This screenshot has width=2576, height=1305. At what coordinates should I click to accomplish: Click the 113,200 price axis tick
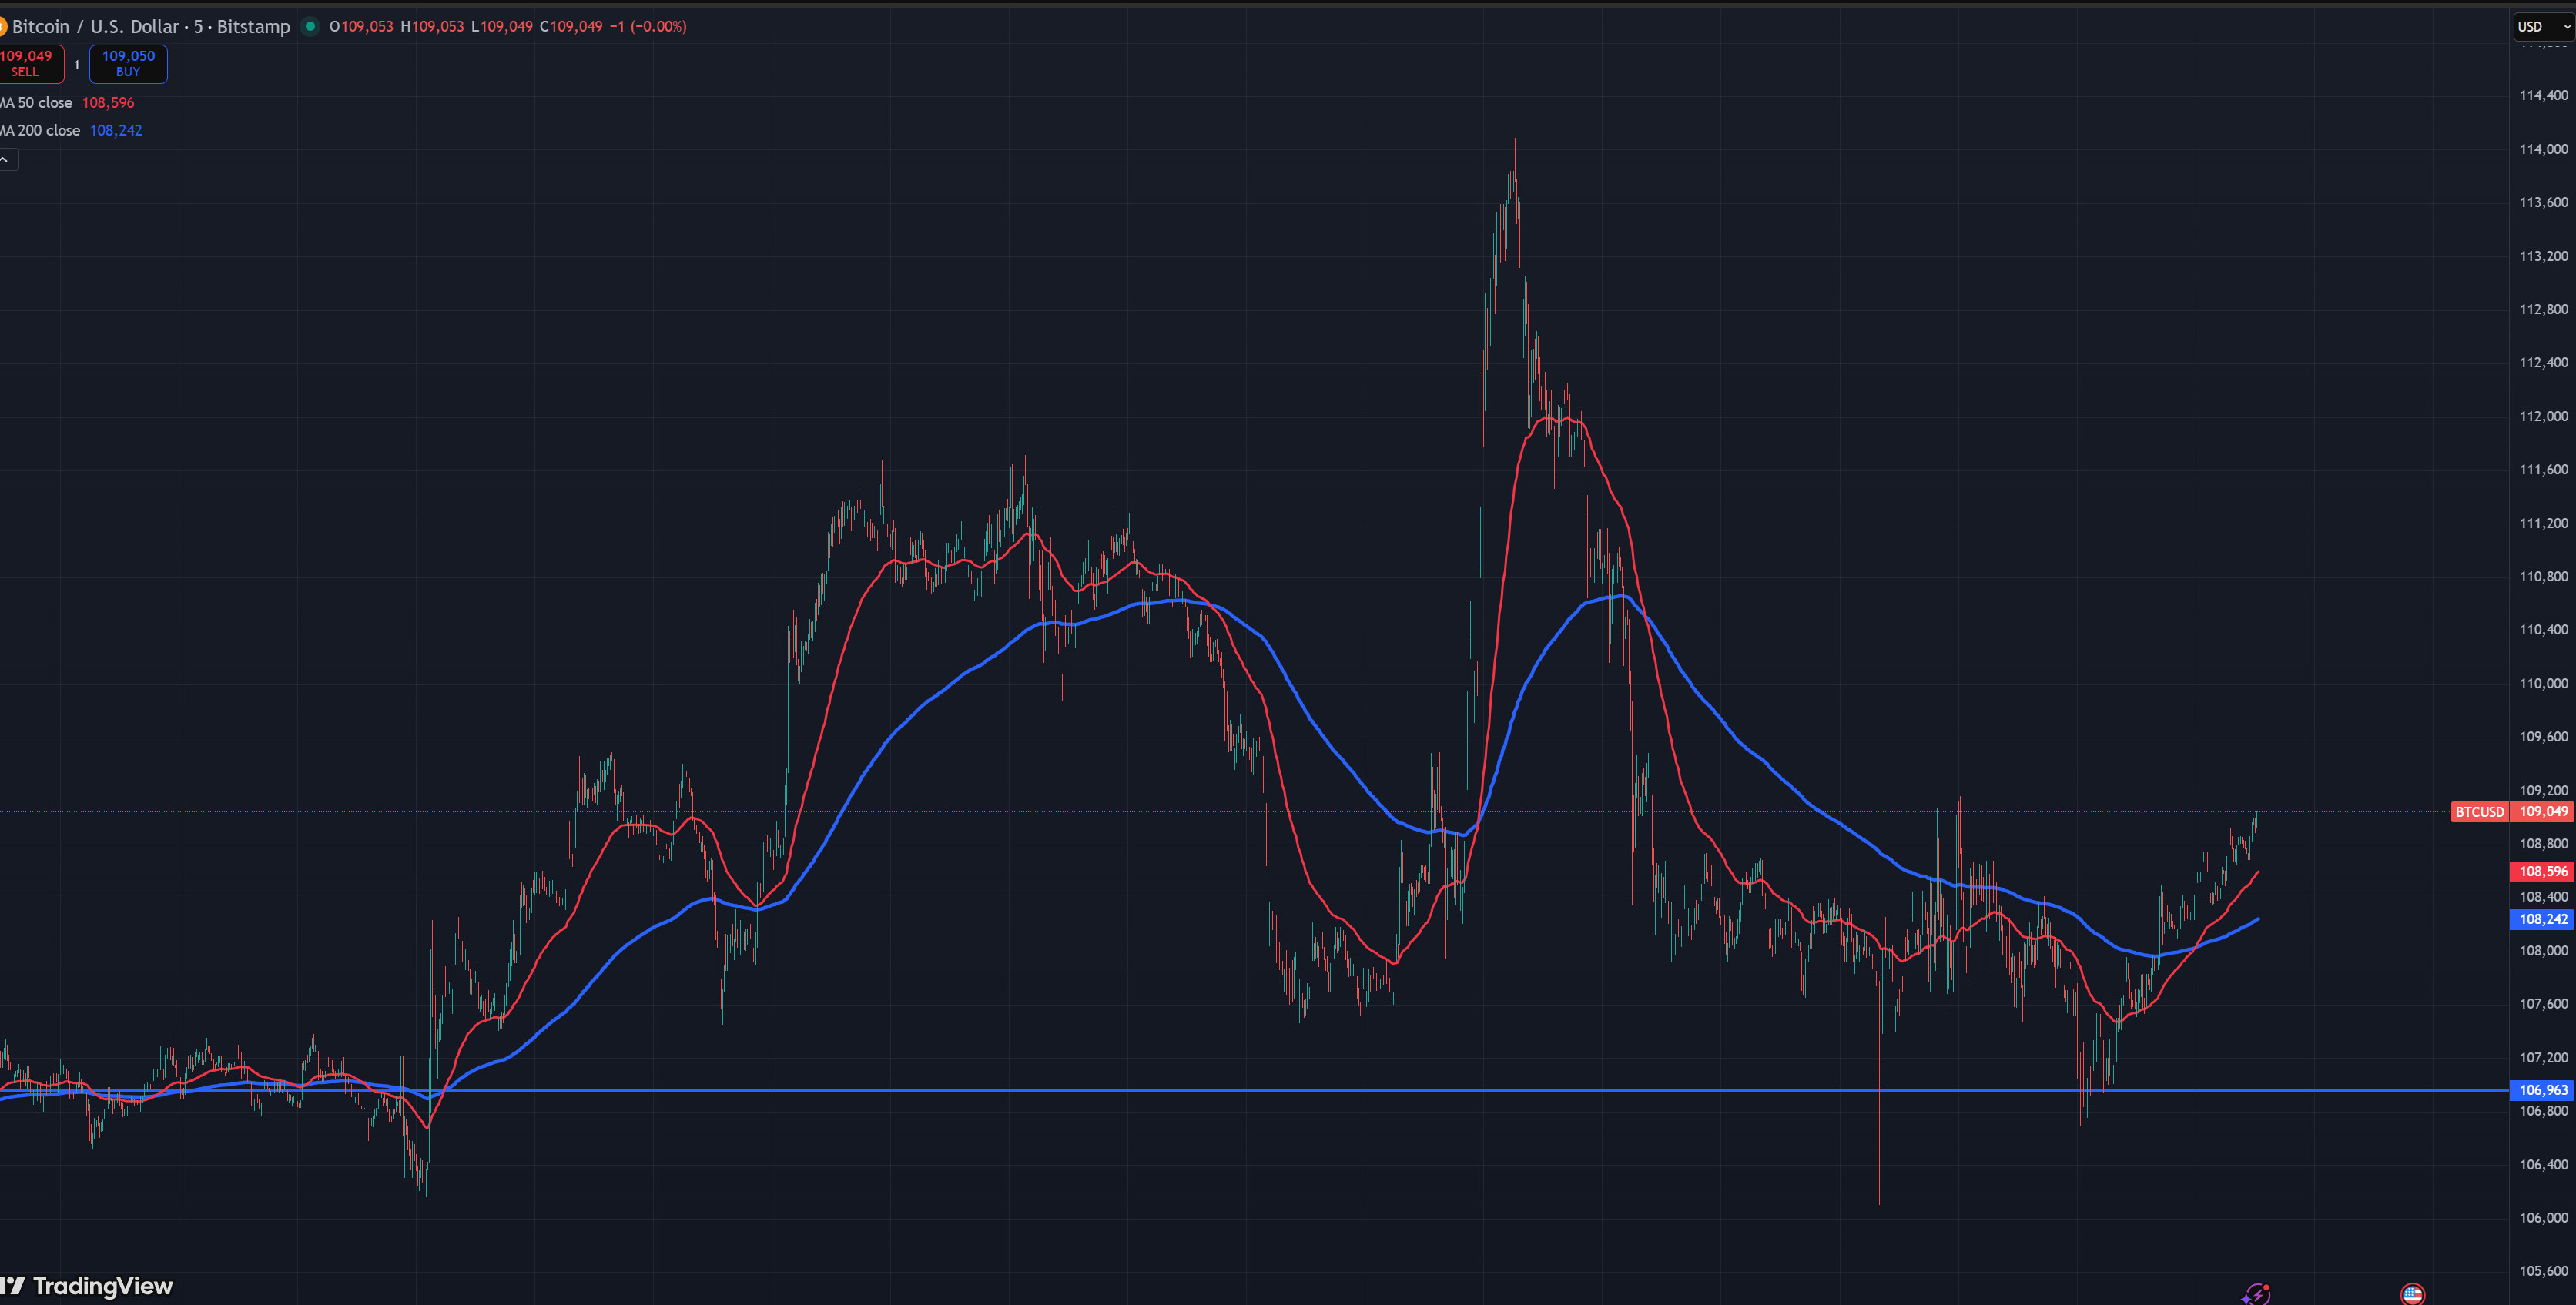coord(2543,256)
